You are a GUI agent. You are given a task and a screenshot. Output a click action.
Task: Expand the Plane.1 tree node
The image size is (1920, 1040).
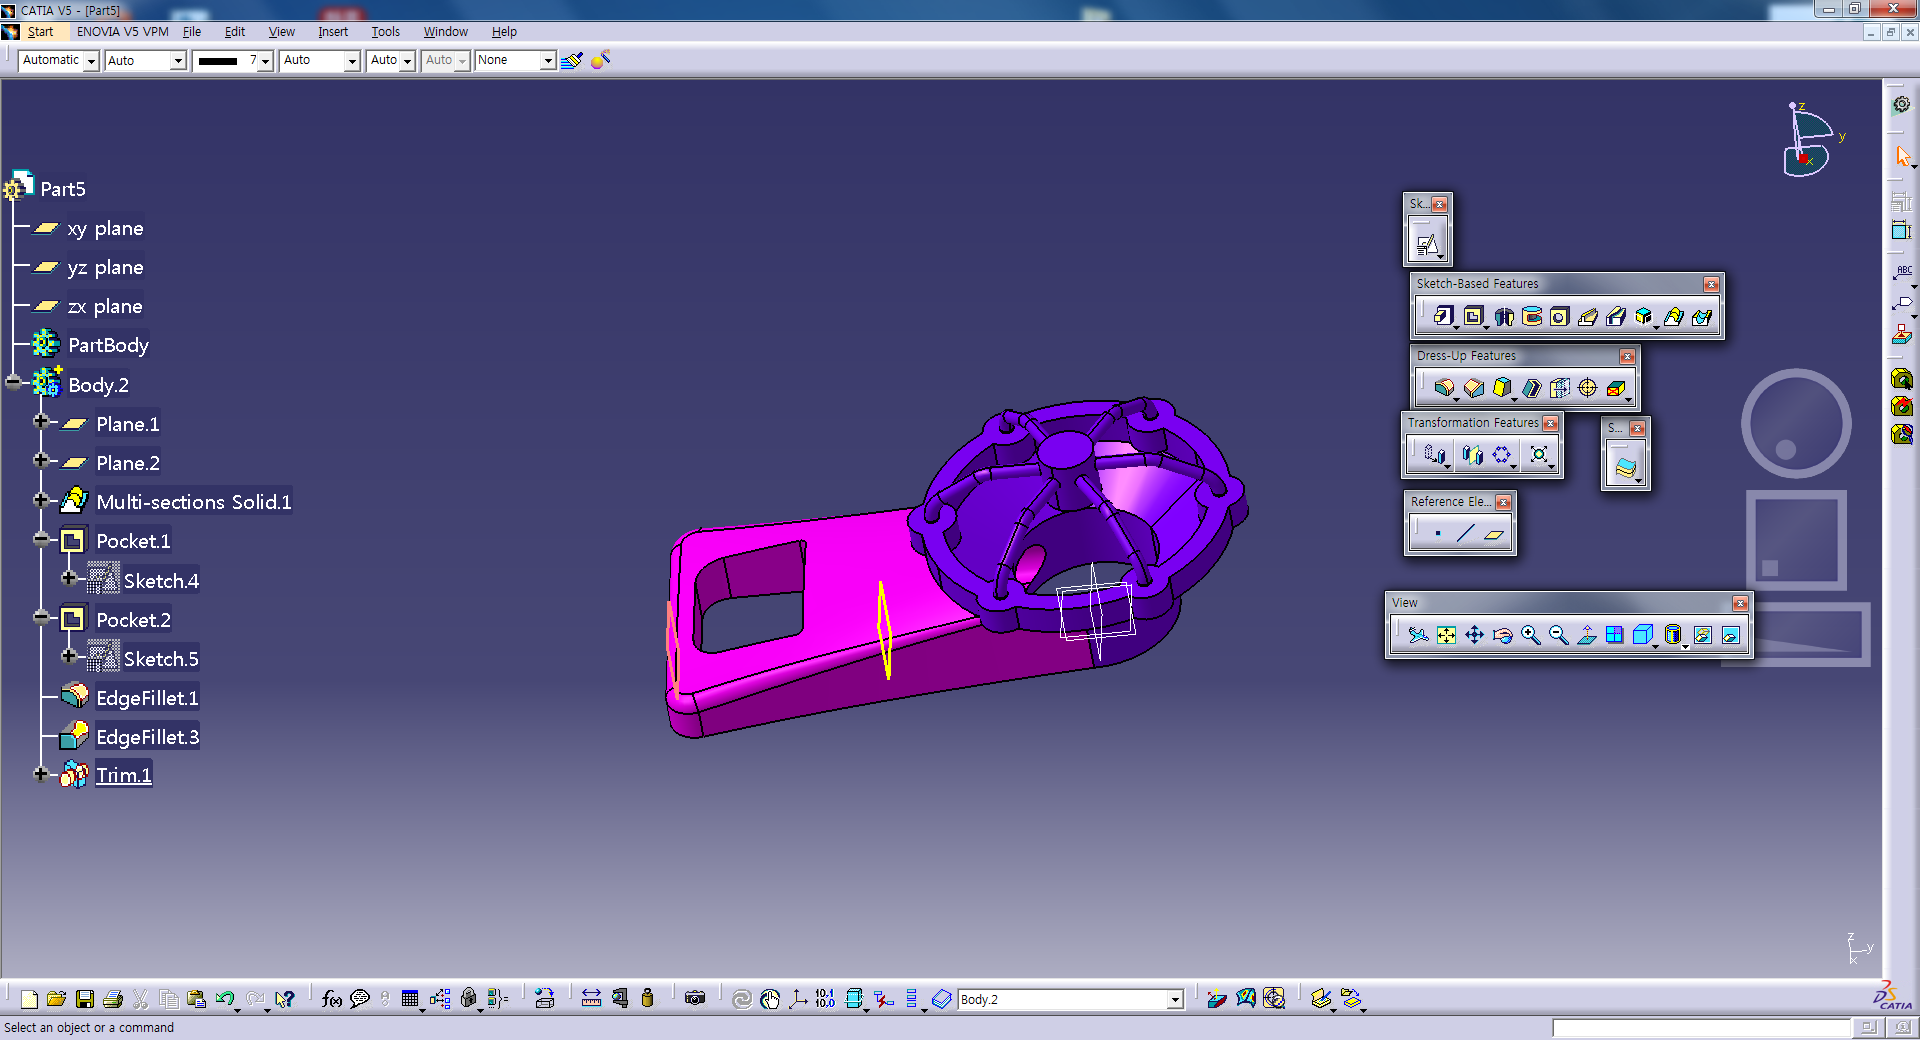tap(41, 422)
